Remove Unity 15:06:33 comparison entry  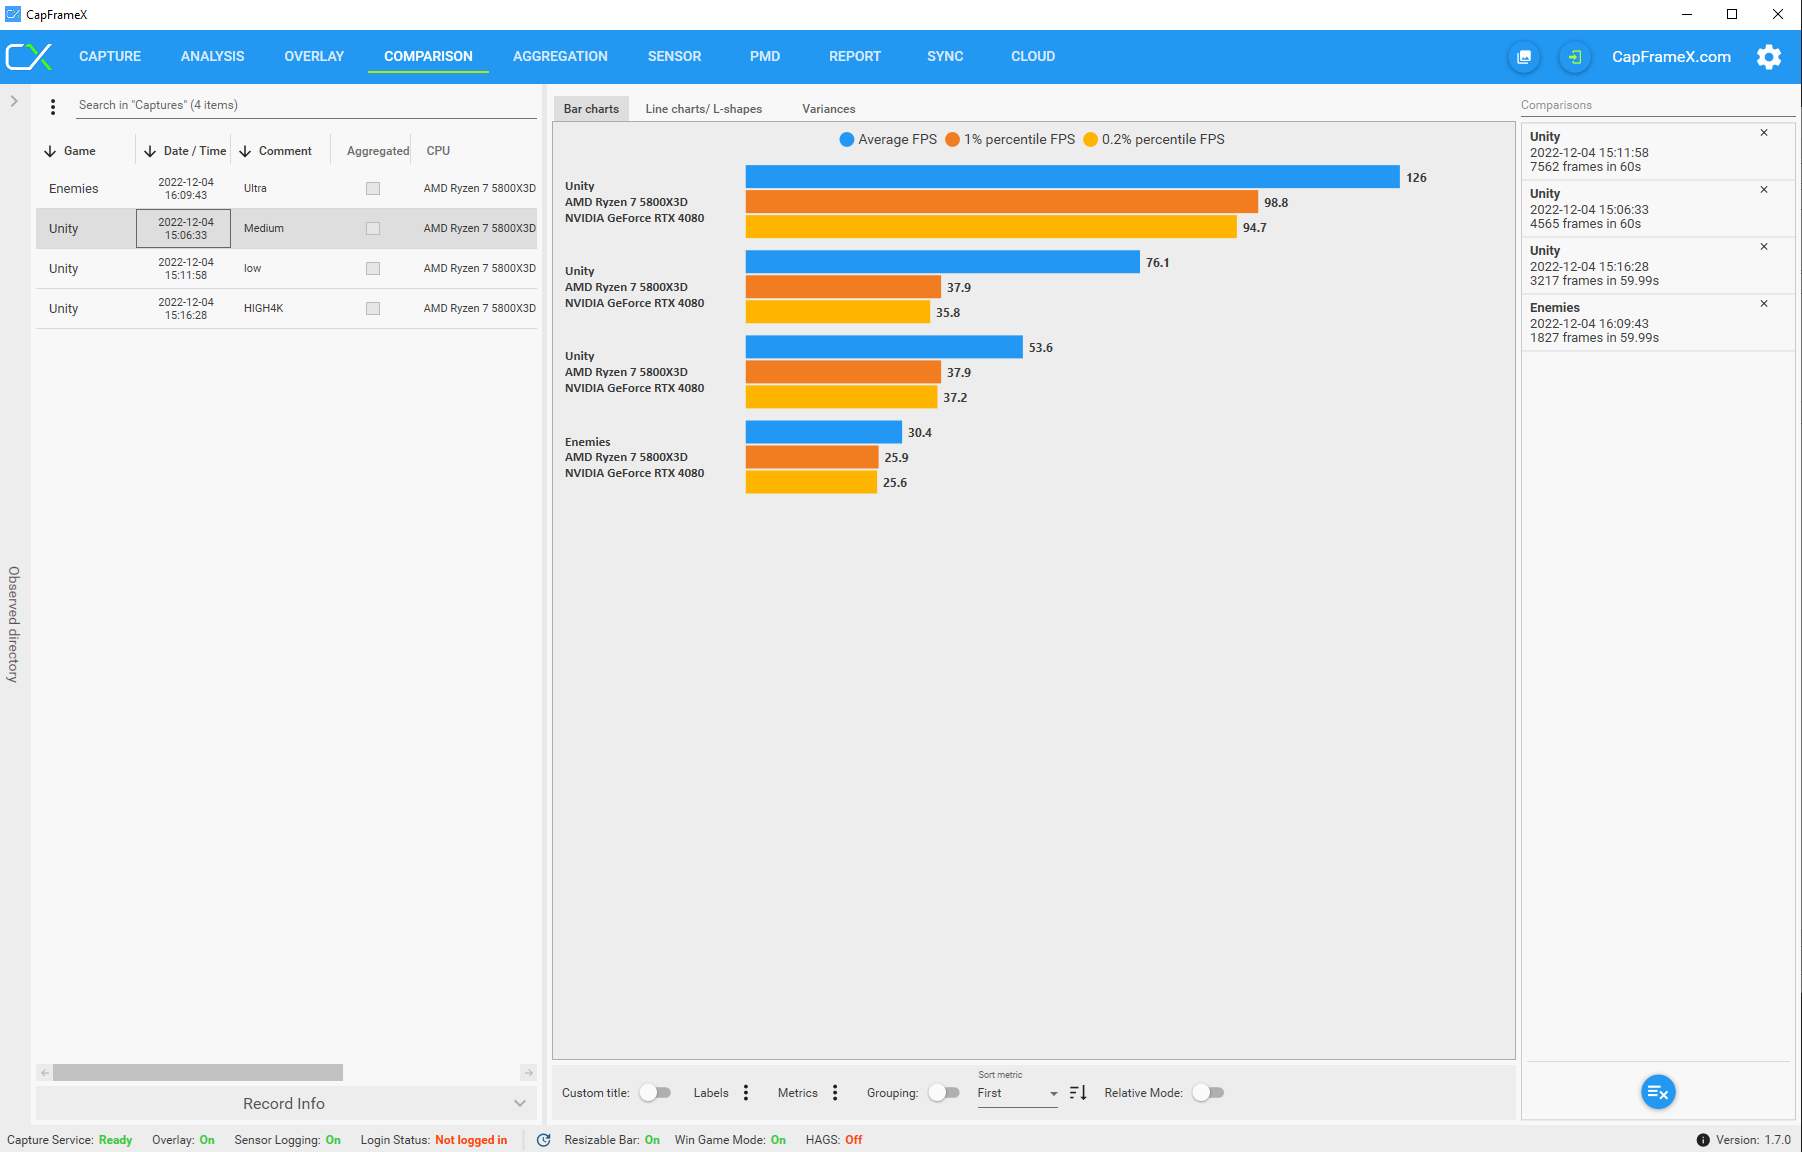[1764, 190]
